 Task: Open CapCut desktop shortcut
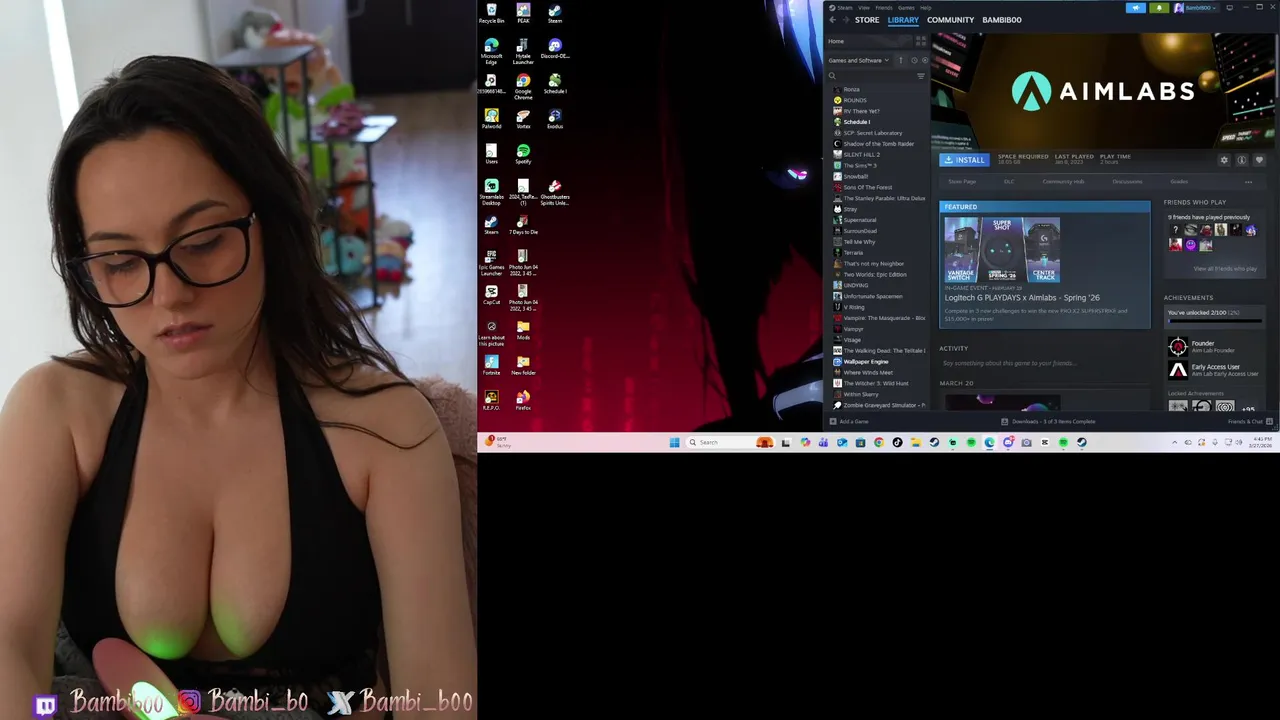click(491, 295)
